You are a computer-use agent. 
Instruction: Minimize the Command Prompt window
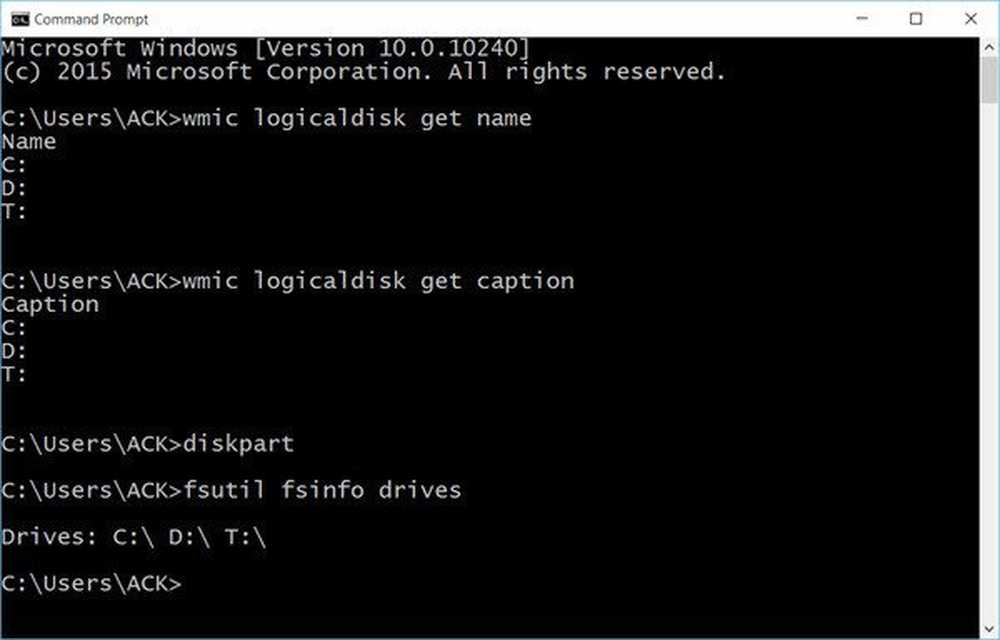862,18
